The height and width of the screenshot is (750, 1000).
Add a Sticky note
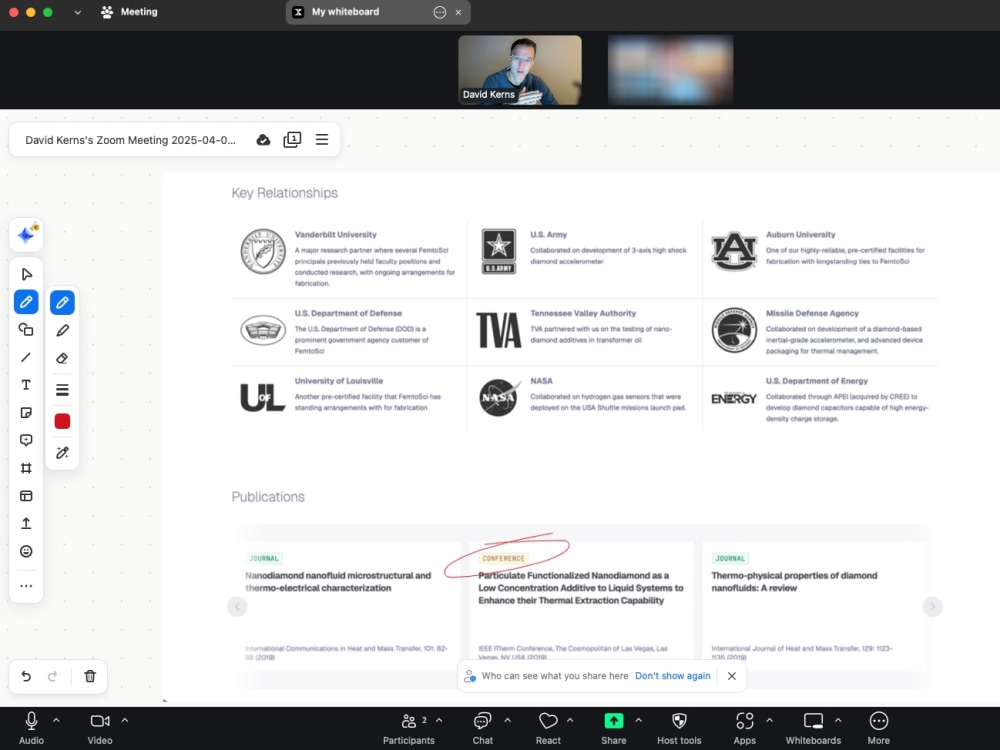[x=26, y=413]
